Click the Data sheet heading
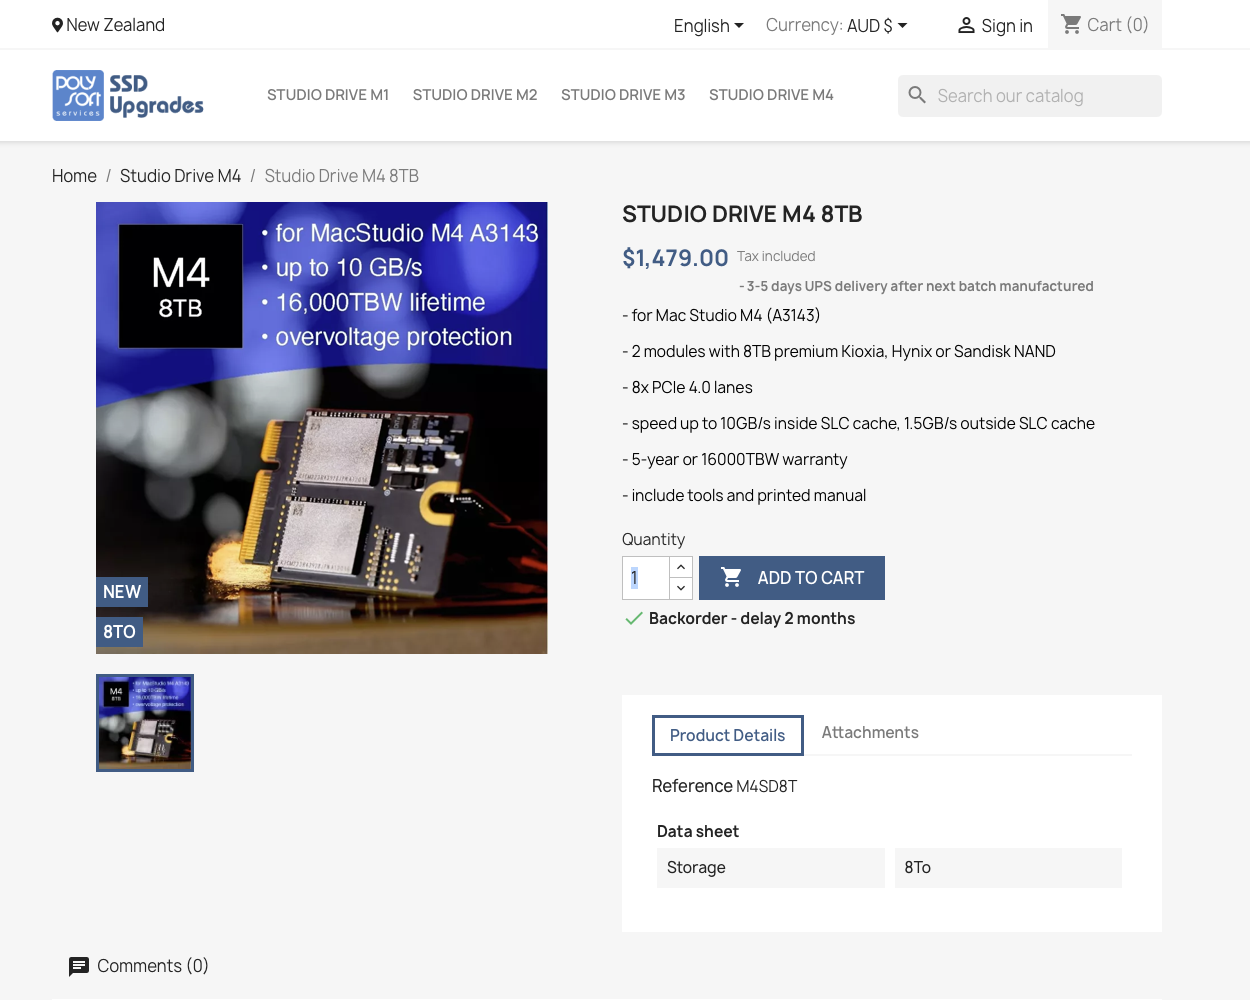 pos(698,831)
